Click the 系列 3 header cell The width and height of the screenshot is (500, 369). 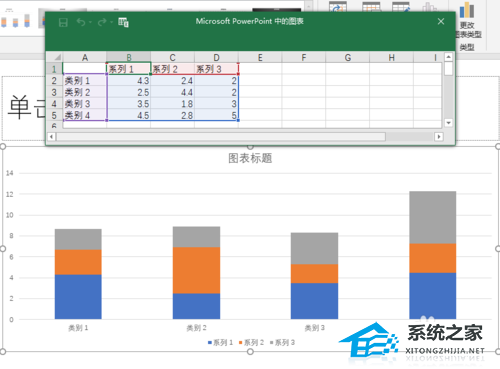[x=216, y=69]
